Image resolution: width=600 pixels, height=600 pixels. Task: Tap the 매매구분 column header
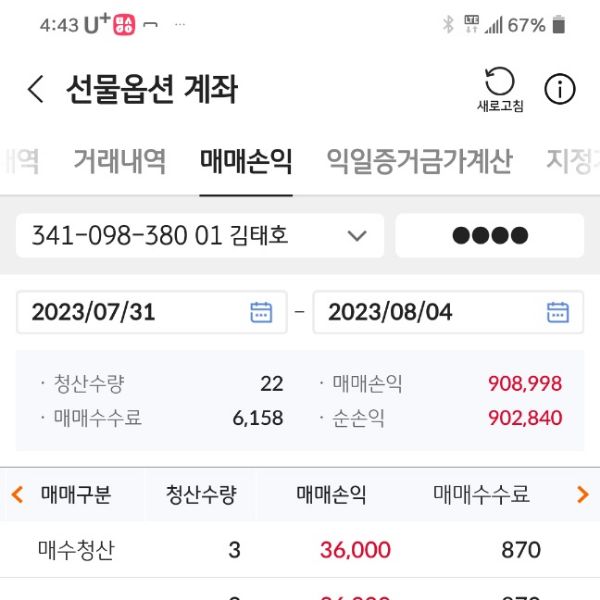(x=76, y=494)
